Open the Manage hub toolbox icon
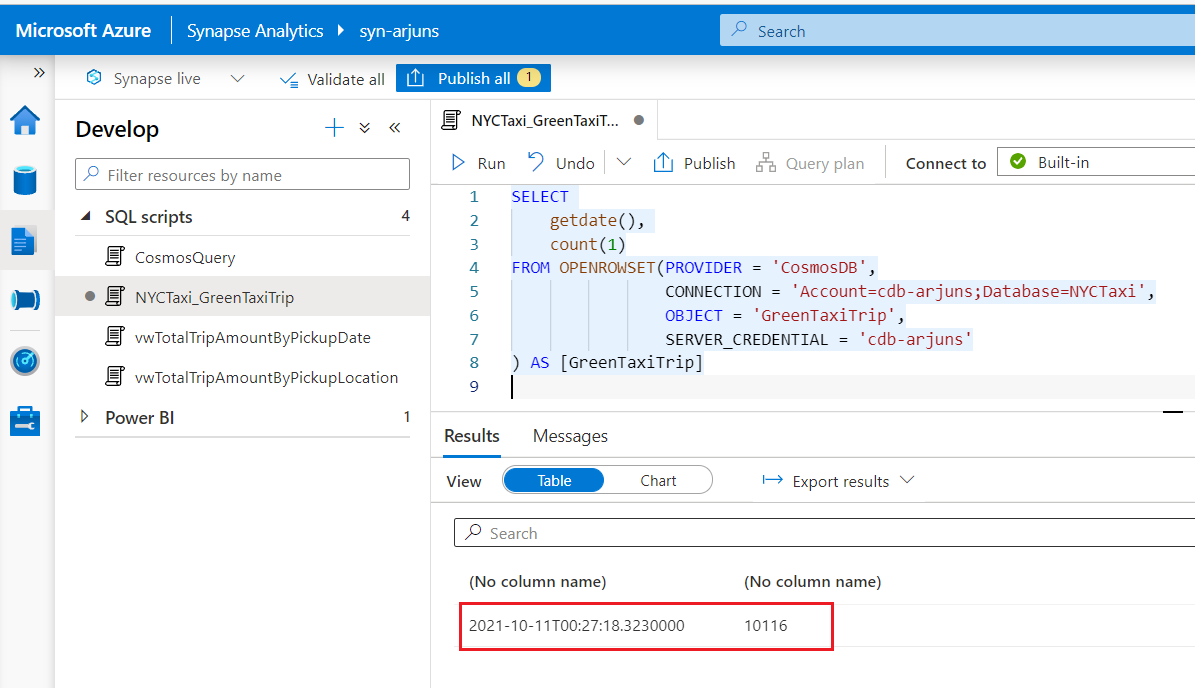The height and width of the screenshot is (688, 1195). coord(25,421)
